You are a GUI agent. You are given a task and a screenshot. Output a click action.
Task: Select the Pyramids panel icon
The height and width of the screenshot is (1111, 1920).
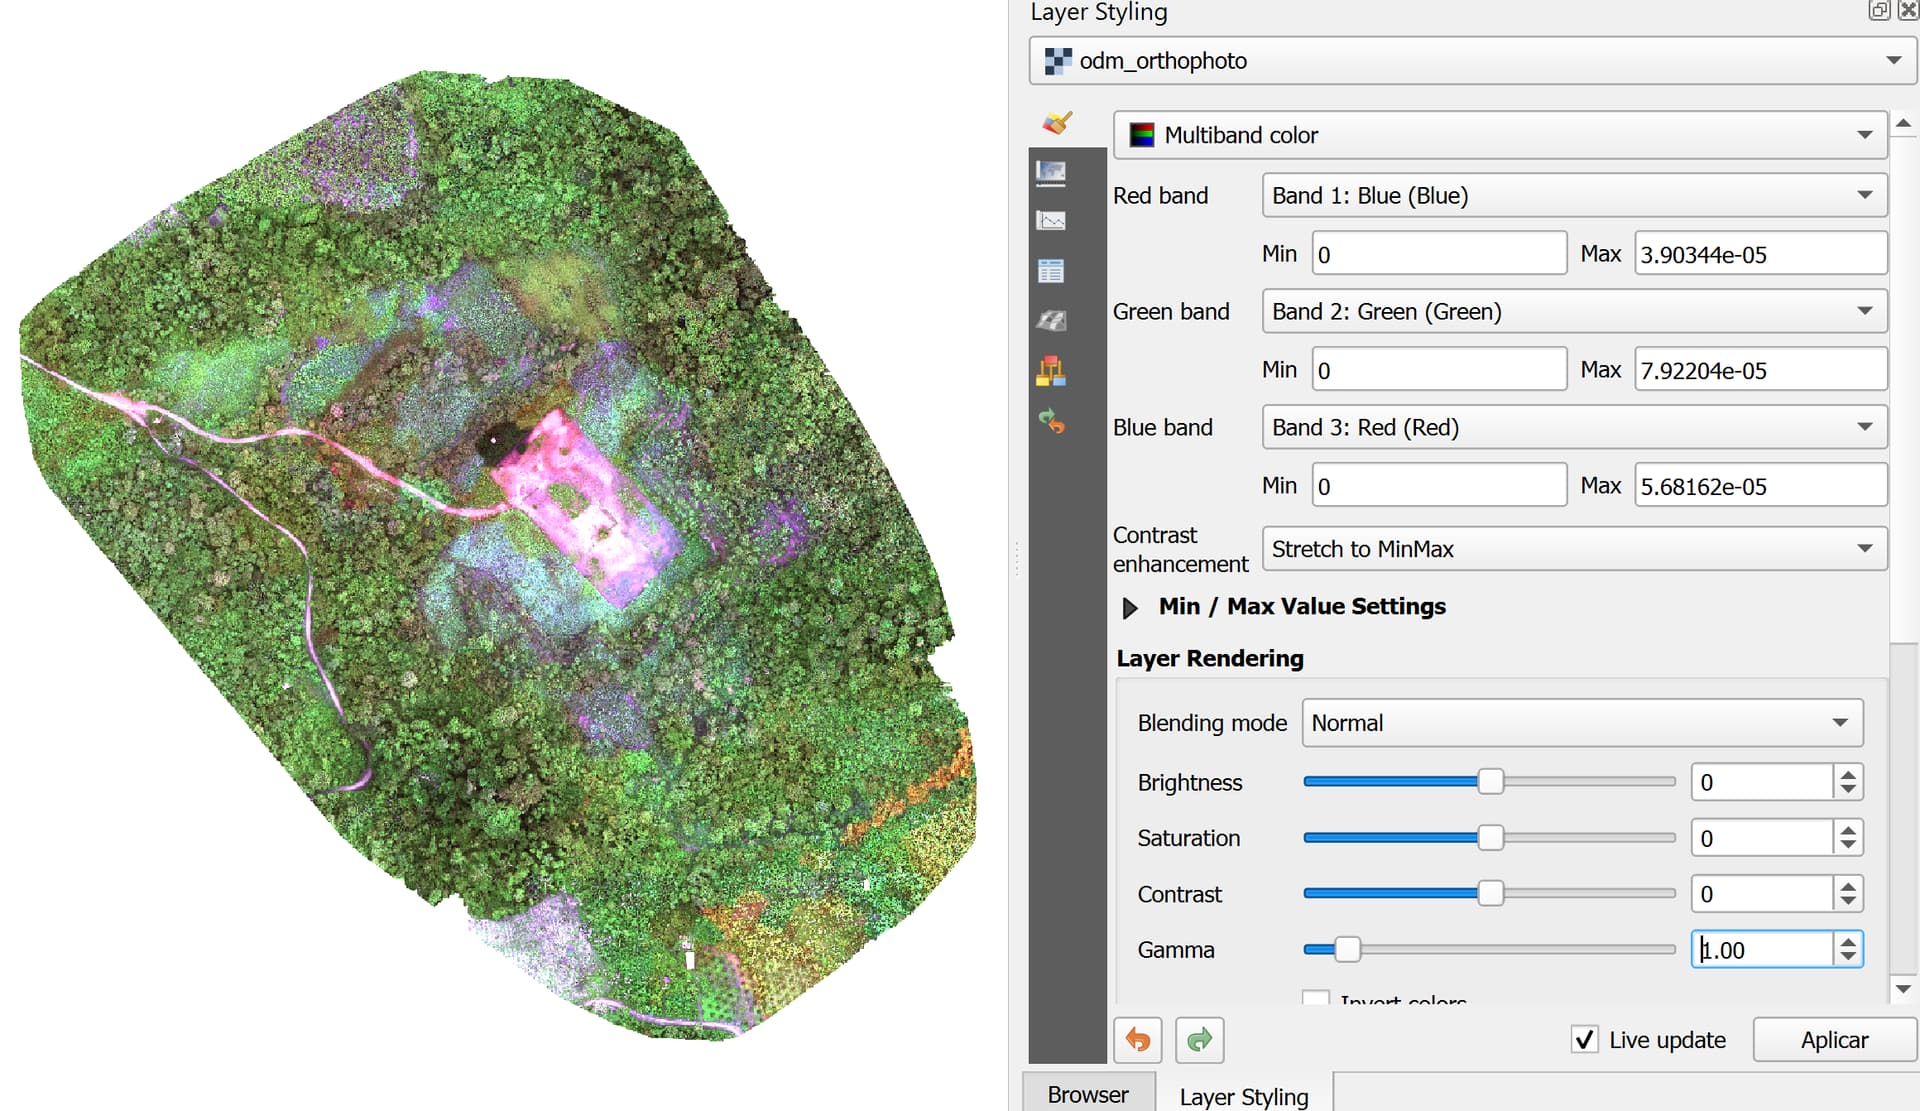(1051, 320)
